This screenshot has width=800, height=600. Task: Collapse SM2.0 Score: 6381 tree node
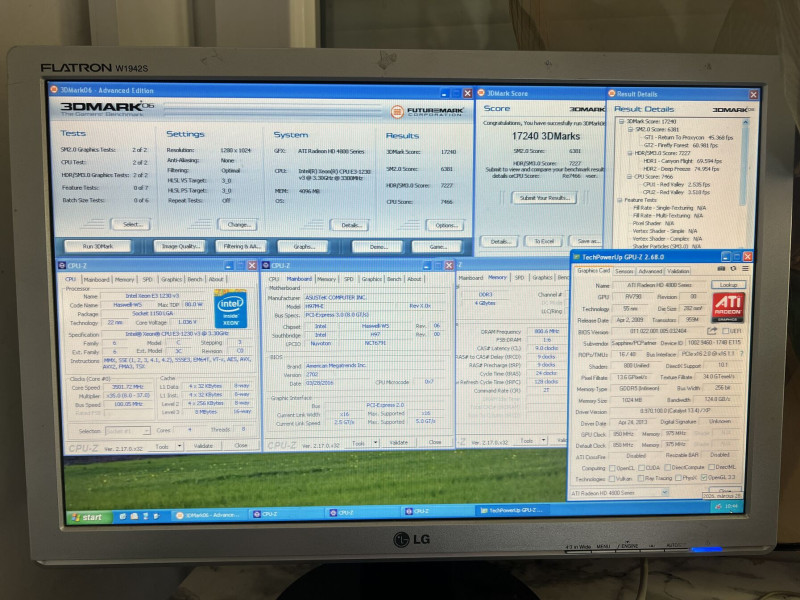630,130
